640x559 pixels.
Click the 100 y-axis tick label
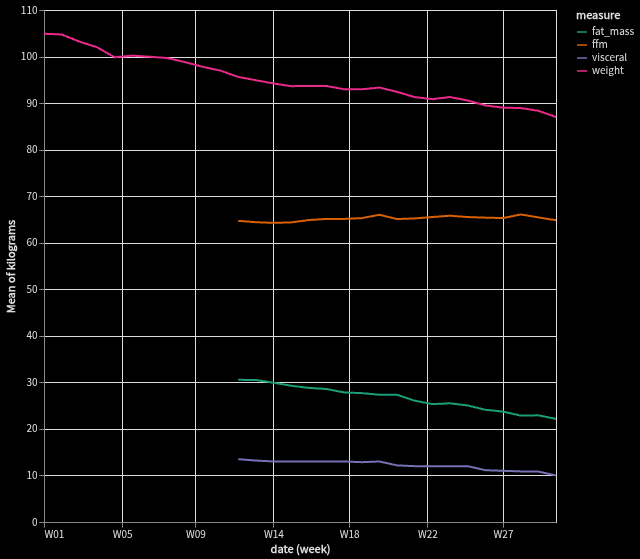29,57
